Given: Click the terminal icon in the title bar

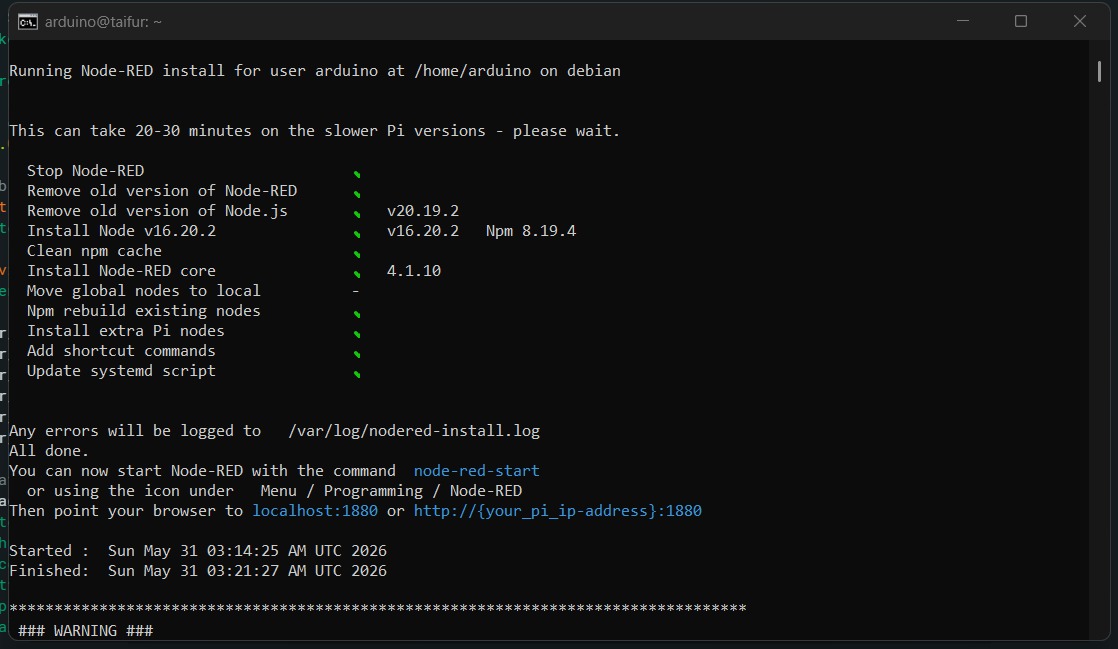Looking at the screenshot, I should 27,22.
